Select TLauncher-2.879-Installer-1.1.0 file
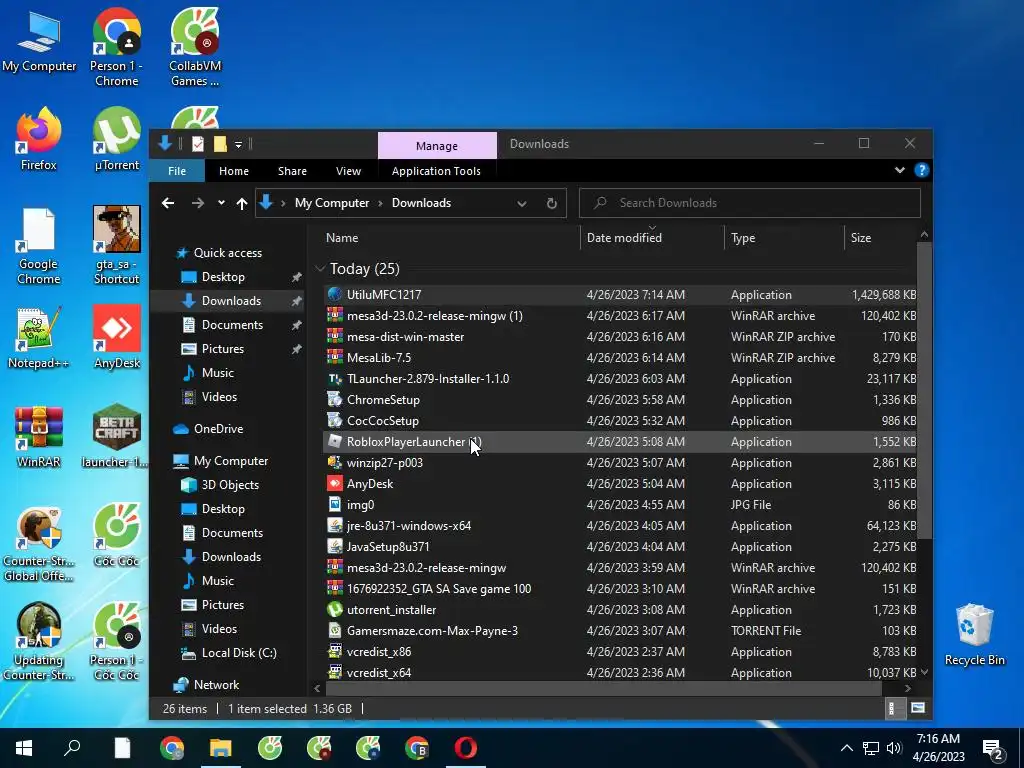The image size is (1024, 768). [x=620, y=379]
